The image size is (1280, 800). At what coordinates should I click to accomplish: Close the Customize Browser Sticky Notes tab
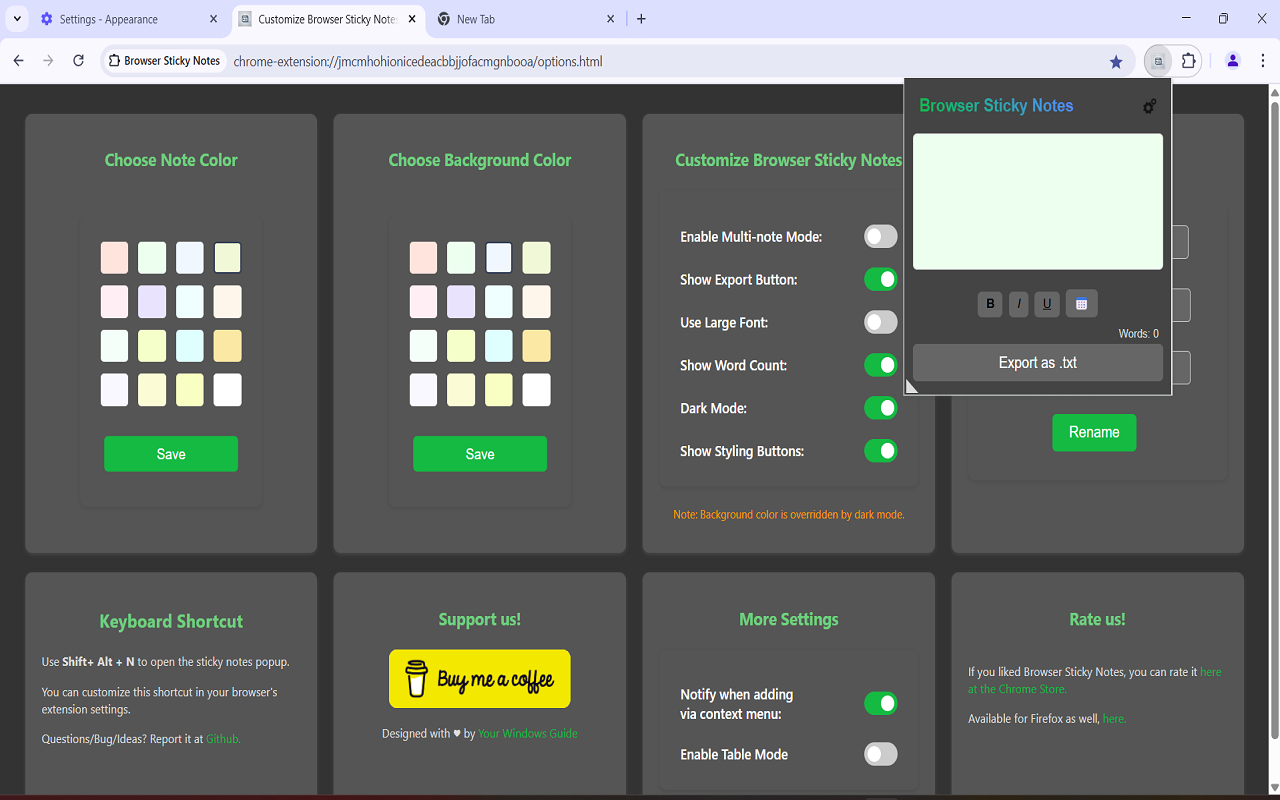click(x=412, y=19)
